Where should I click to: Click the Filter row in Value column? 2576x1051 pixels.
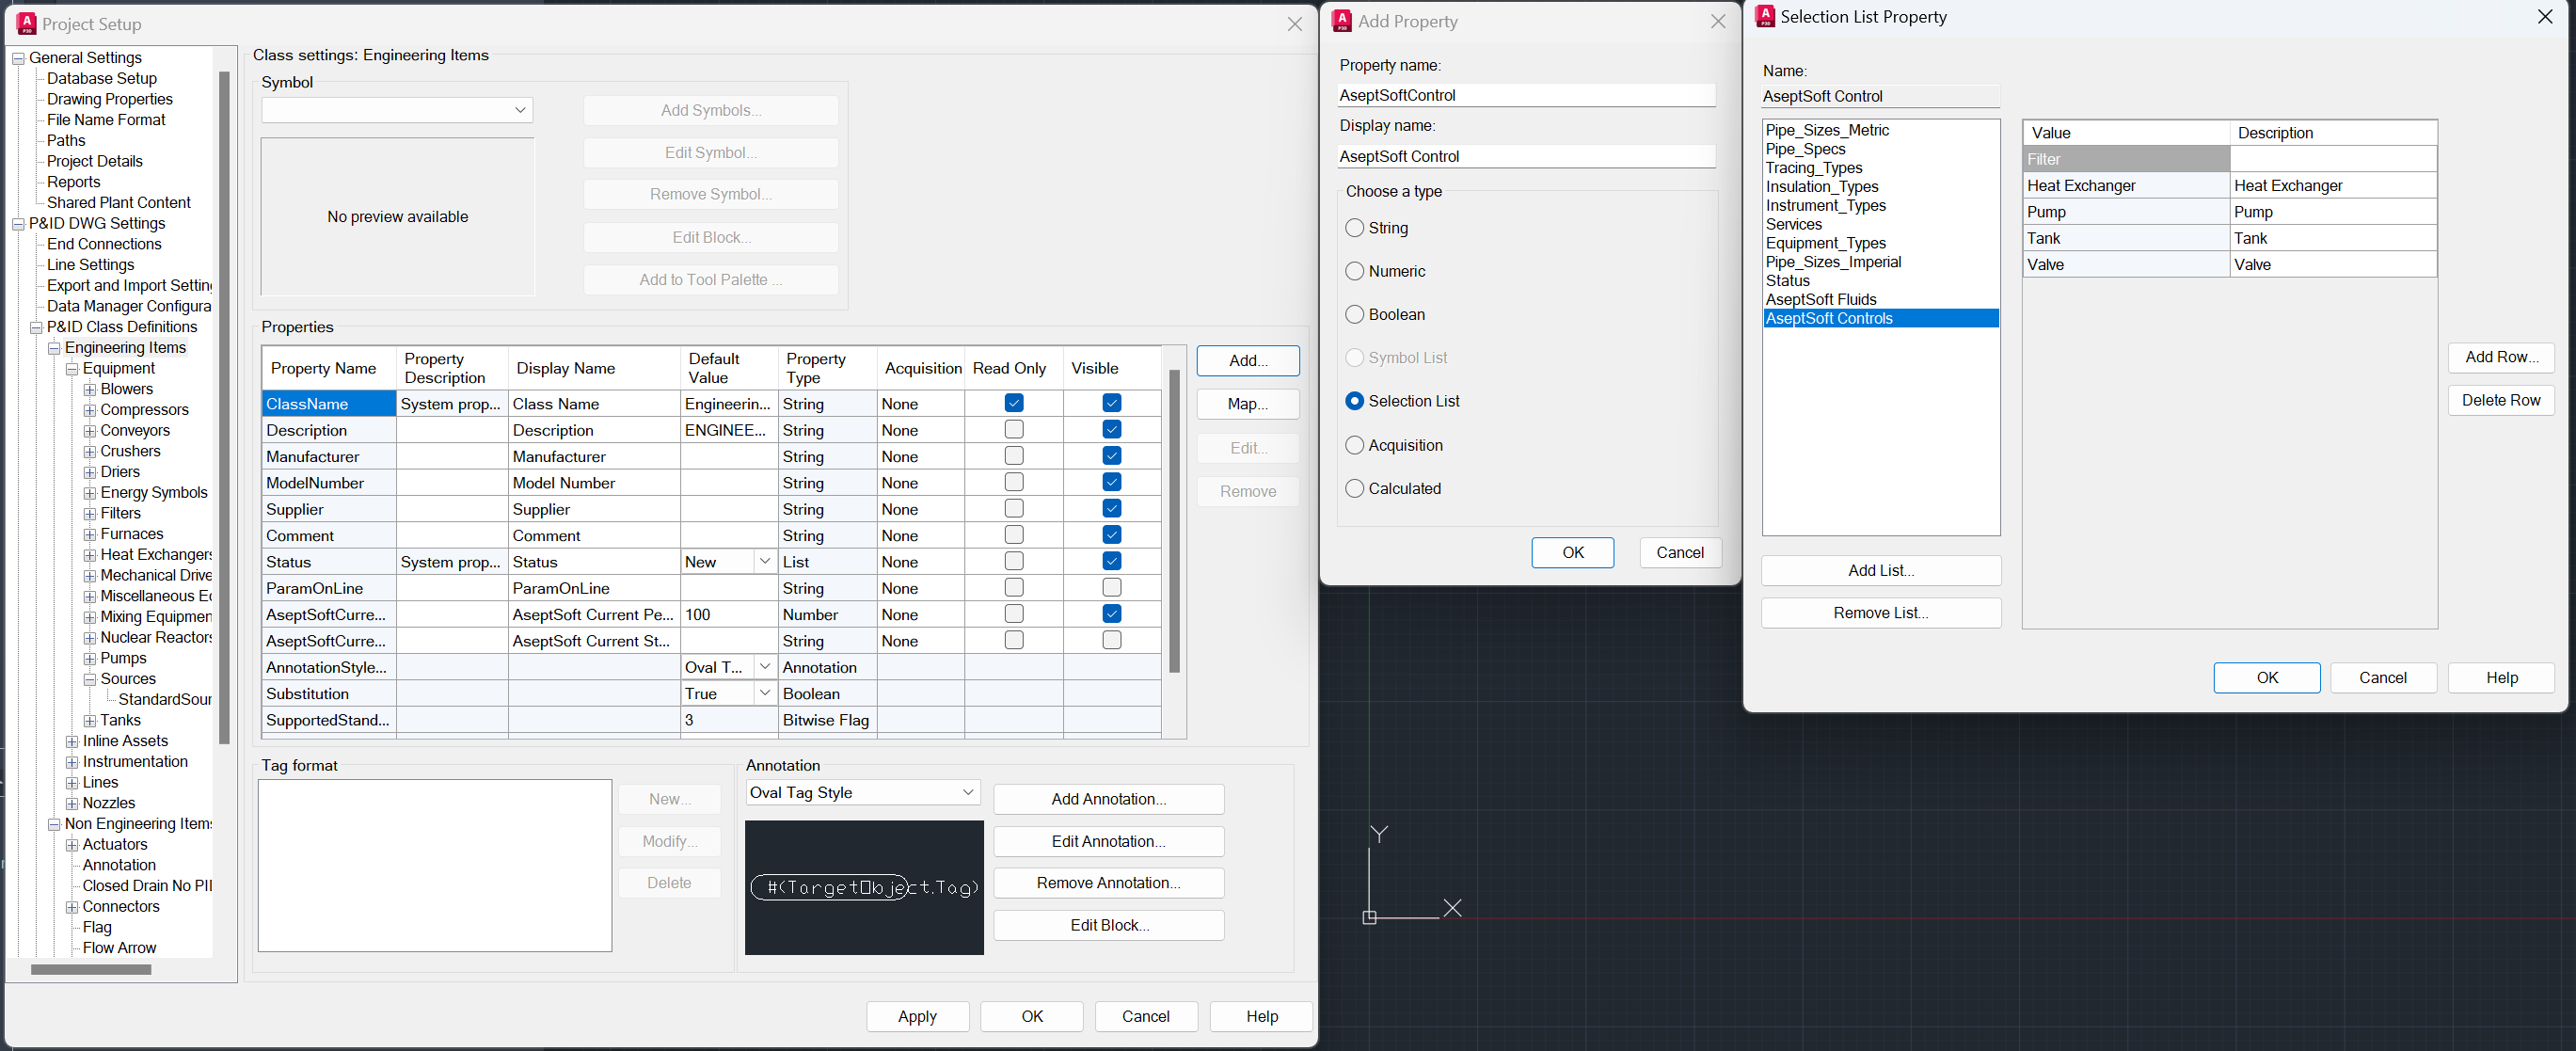coord(2127,159)
